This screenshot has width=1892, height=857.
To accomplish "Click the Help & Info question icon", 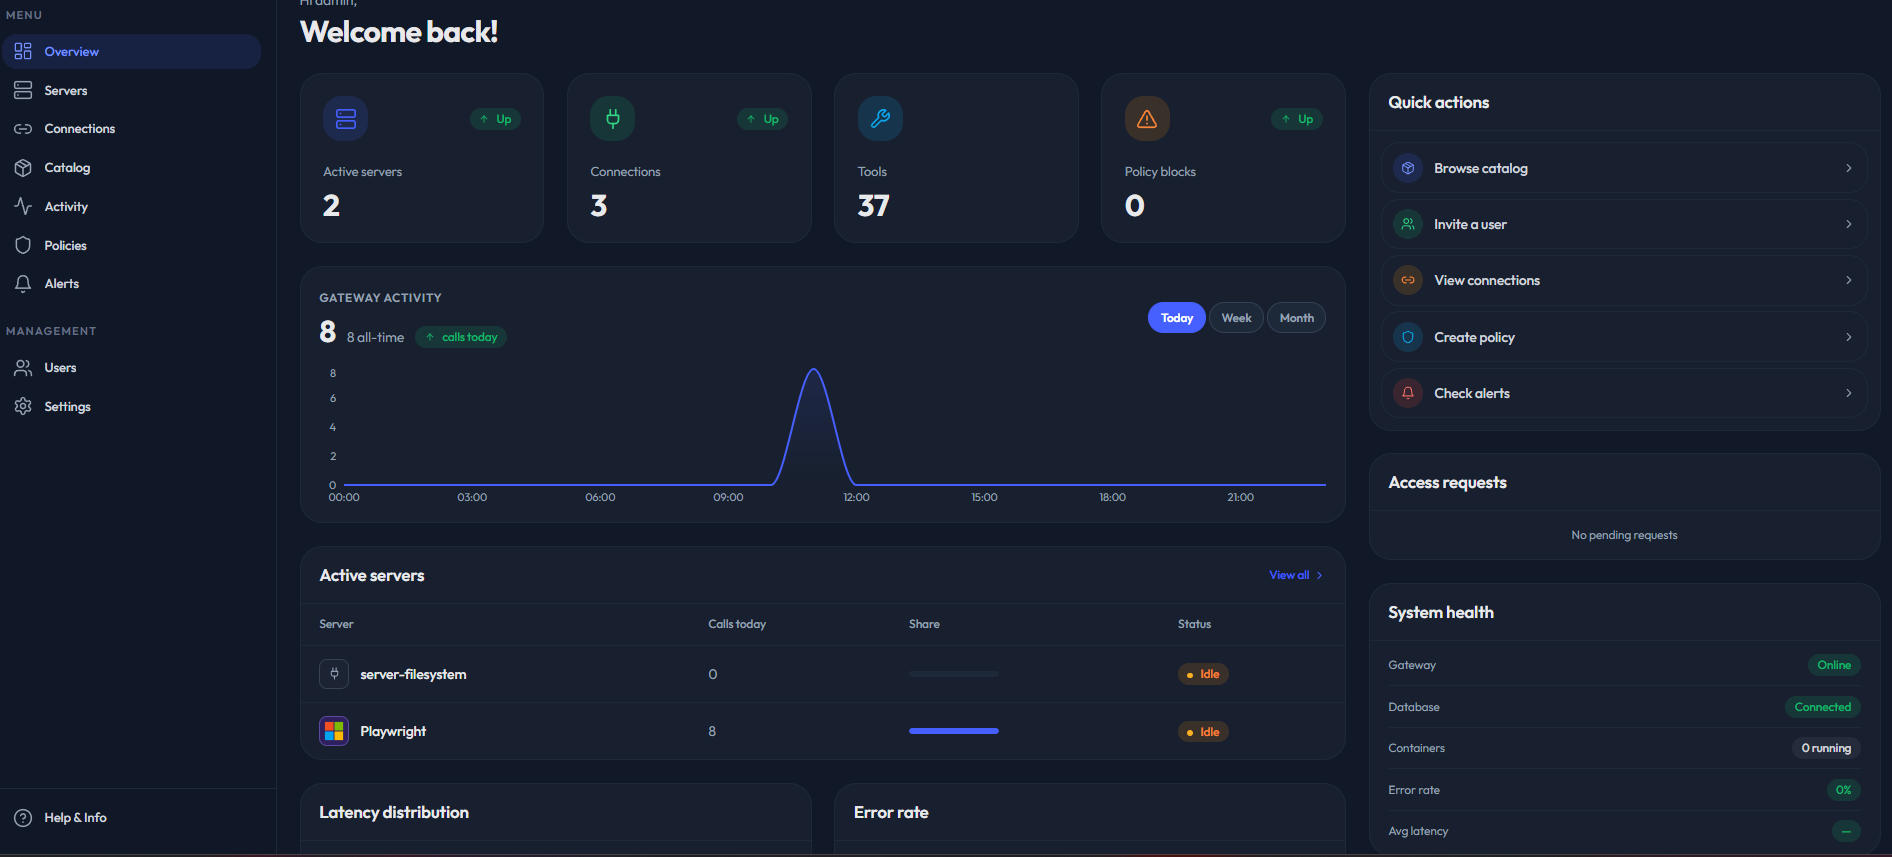I will [x=23, y=818].
